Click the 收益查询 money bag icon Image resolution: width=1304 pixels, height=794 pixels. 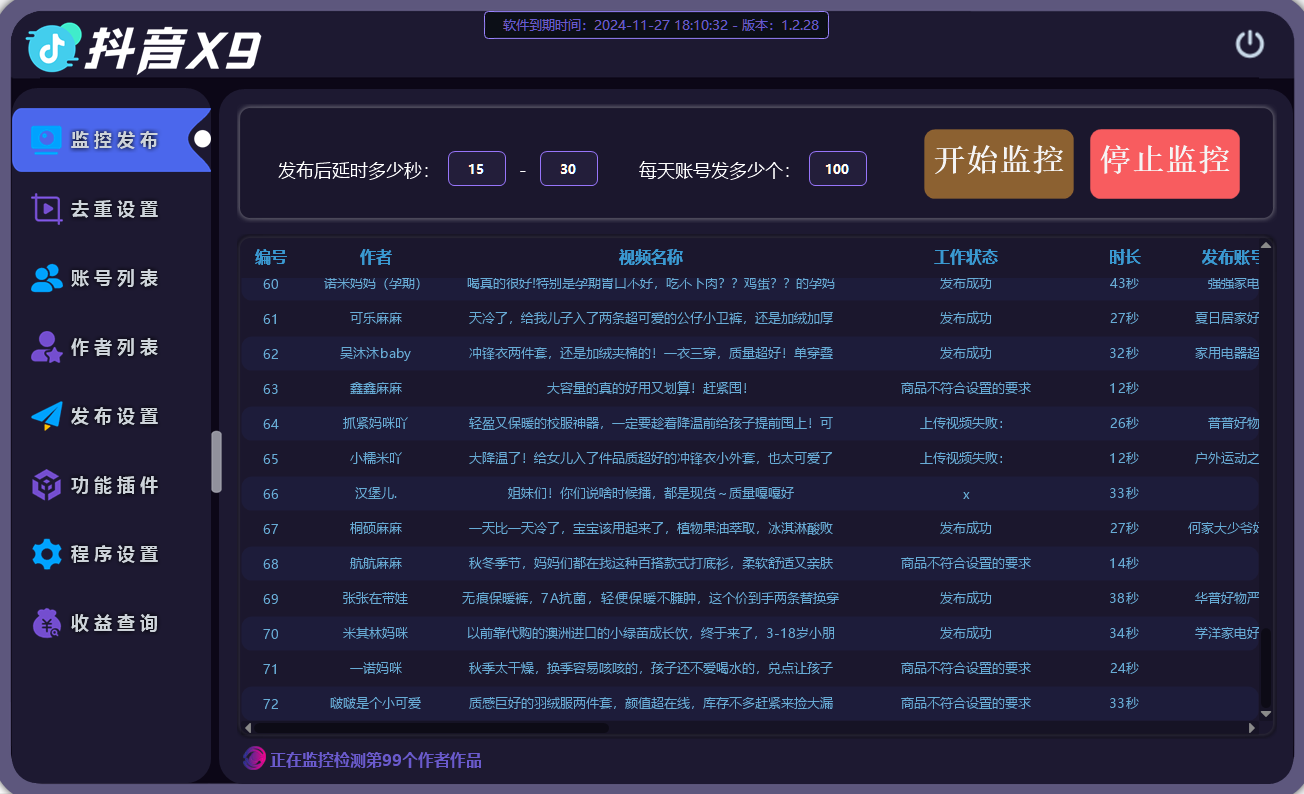pos(46,623)
